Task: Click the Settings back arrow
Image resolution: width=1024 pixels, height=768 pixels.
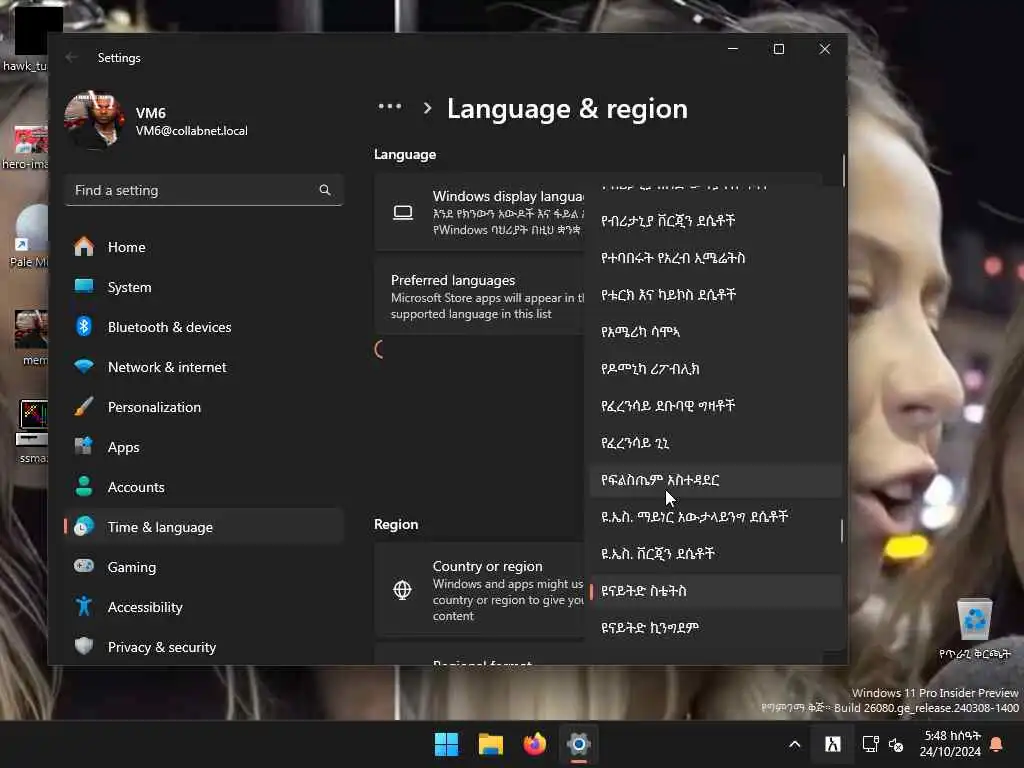Action: coord(71,57)
